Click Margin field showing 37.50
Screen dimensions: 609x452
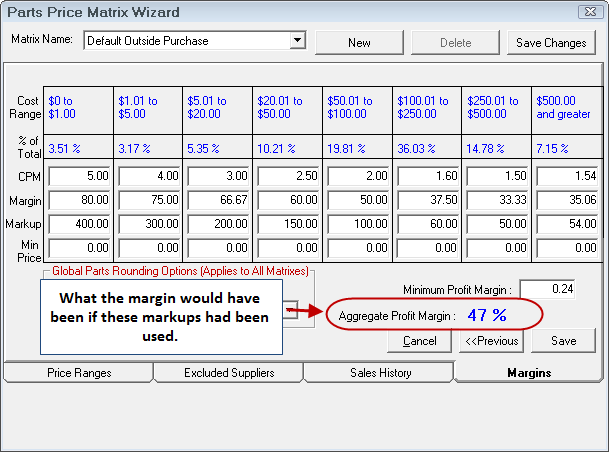tap(427, 199)
